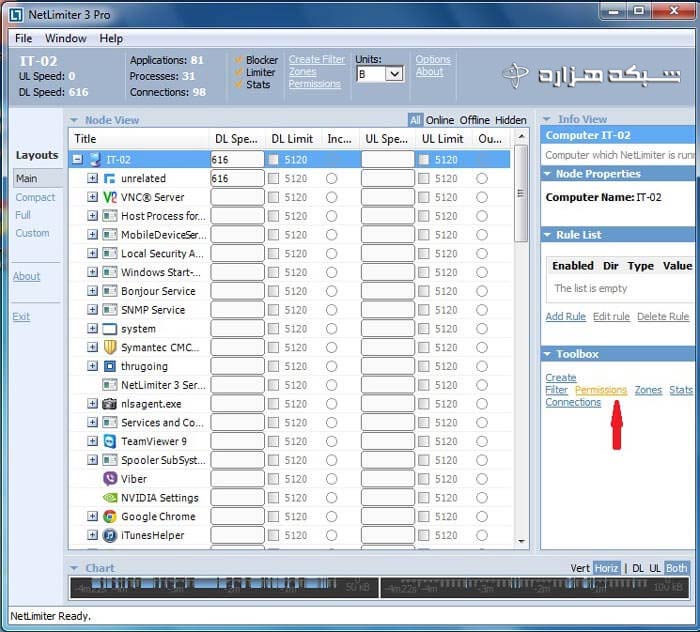This screenshot has width=700, height=632.
Task: Switch to the Offline filter tab
Action: point(475,120)
